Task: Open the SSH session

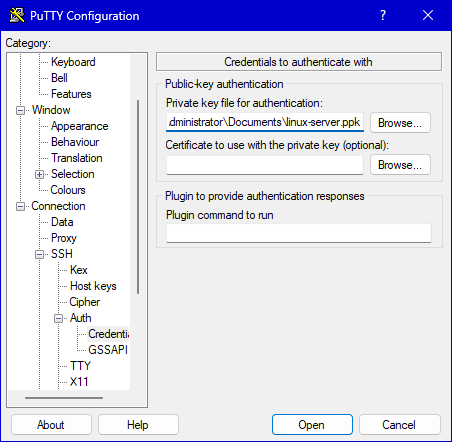Action: (x=312, y=425)
